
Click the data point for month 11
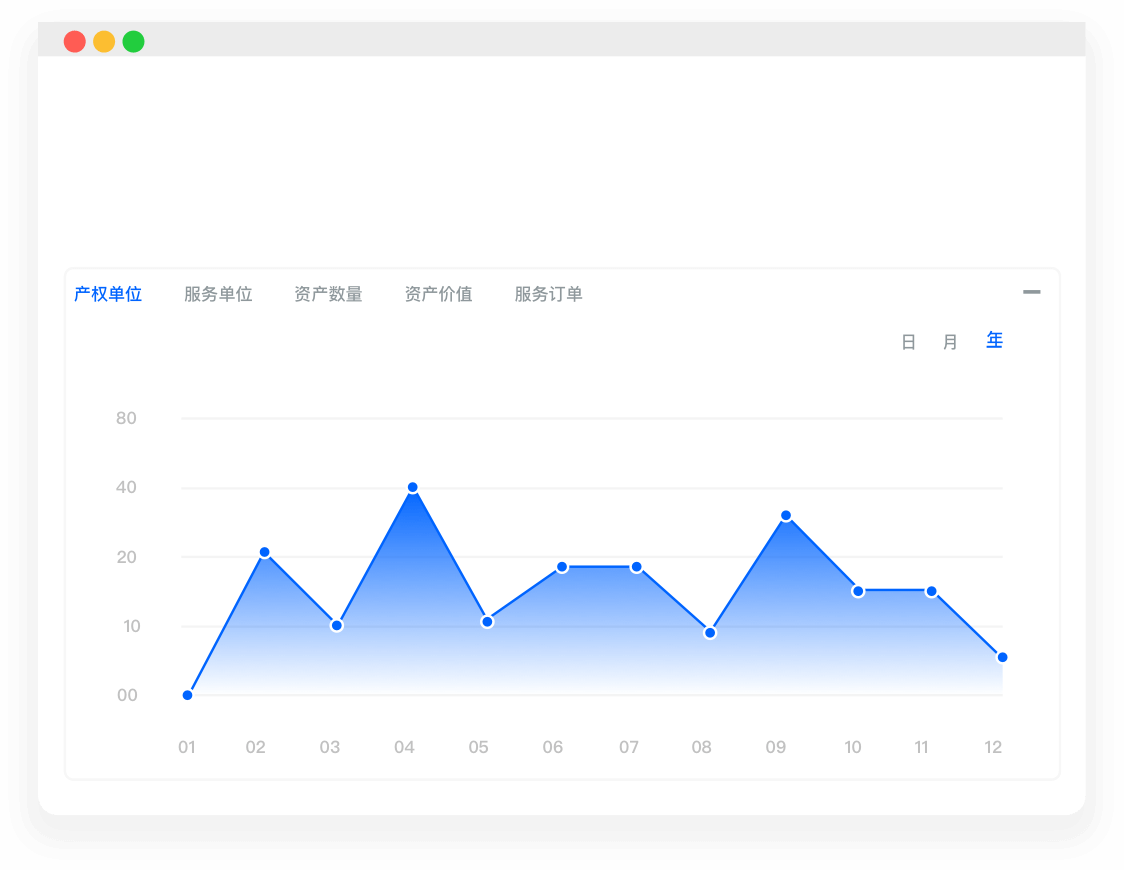click(931, 591)
